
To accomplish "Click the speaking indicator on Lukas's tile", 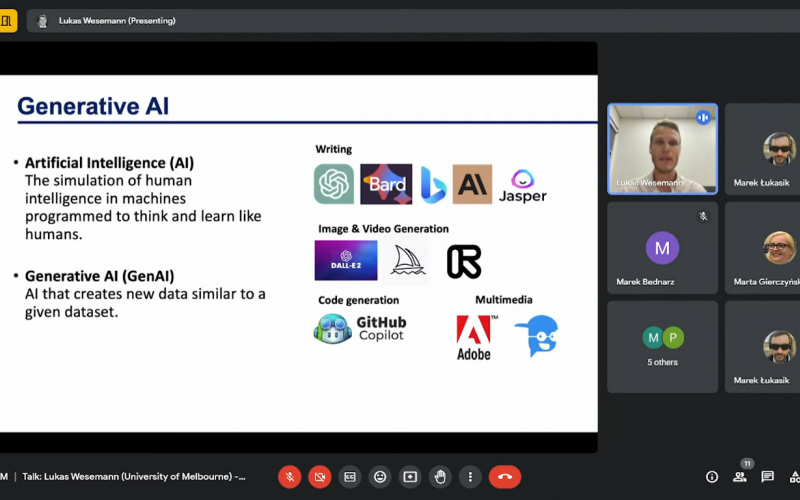I will (703, 118).
